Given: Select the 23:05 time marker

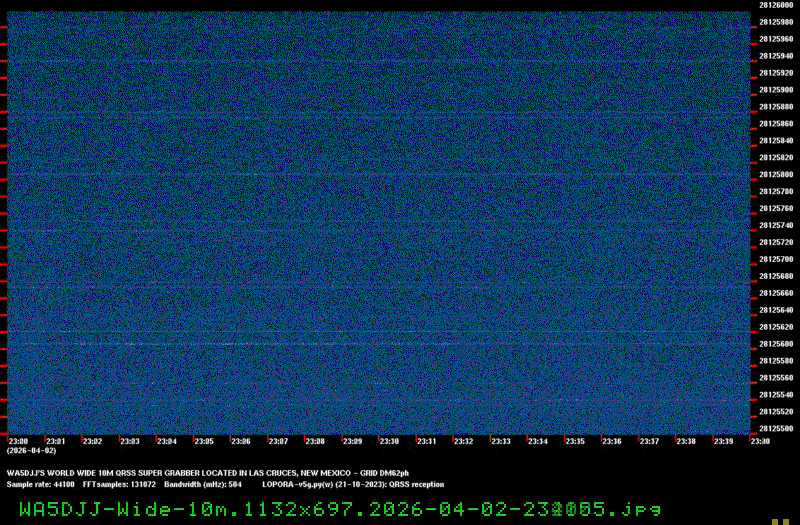Looking at the screenshot, I should coord(203,441).
